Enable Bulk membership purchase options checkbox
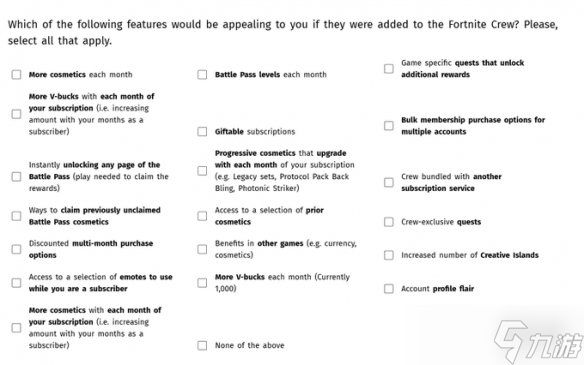The width and height of the screenshot is (584, 365). [389, 126]
